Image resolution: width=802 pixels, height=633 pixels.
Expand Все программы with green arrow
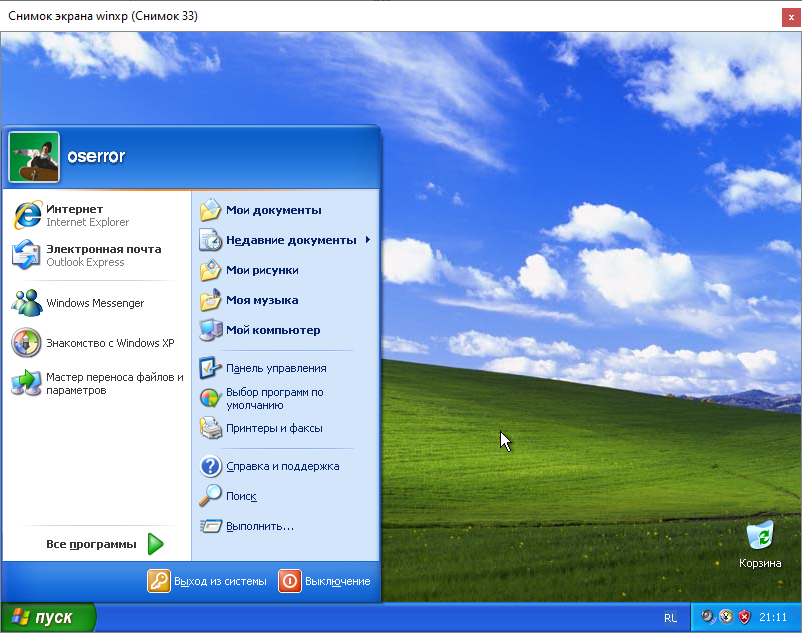(155, 544)
